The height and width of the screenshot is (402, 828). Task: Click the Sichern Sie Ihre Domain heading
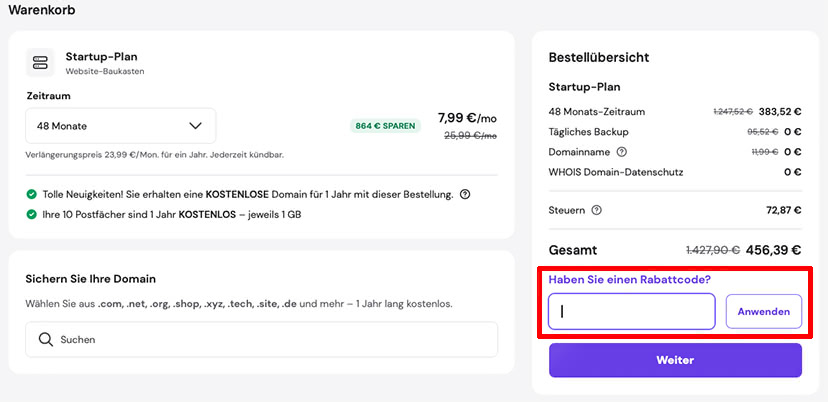click(90, 279)
